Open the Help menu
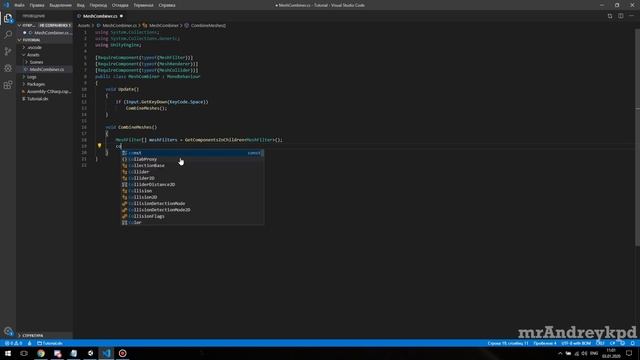Screen dimensions: 640x360 click(x=167, y=5)
